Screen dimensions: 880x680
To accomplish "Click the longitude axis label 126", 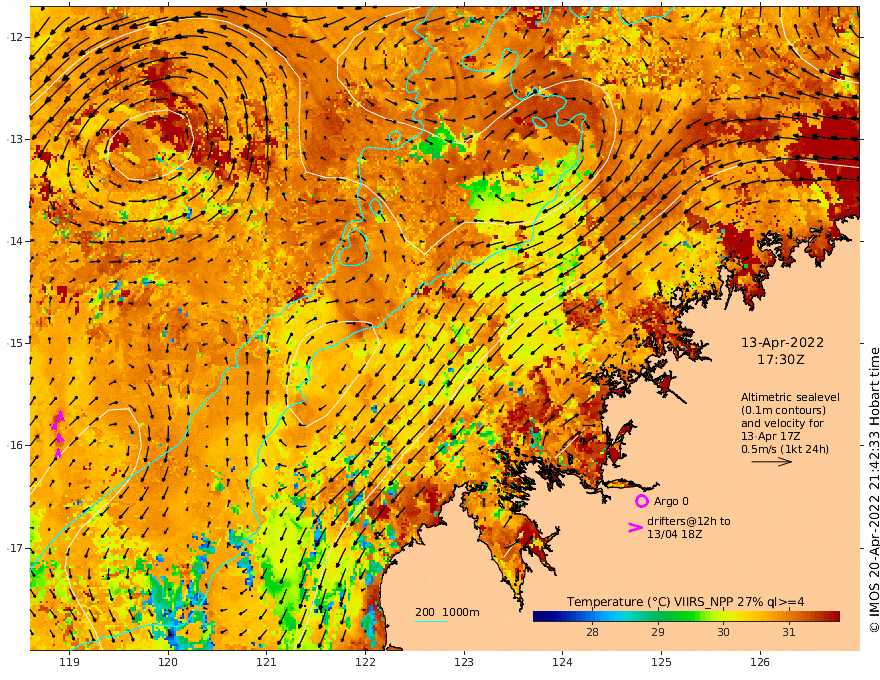I will (x=760, y=663).
